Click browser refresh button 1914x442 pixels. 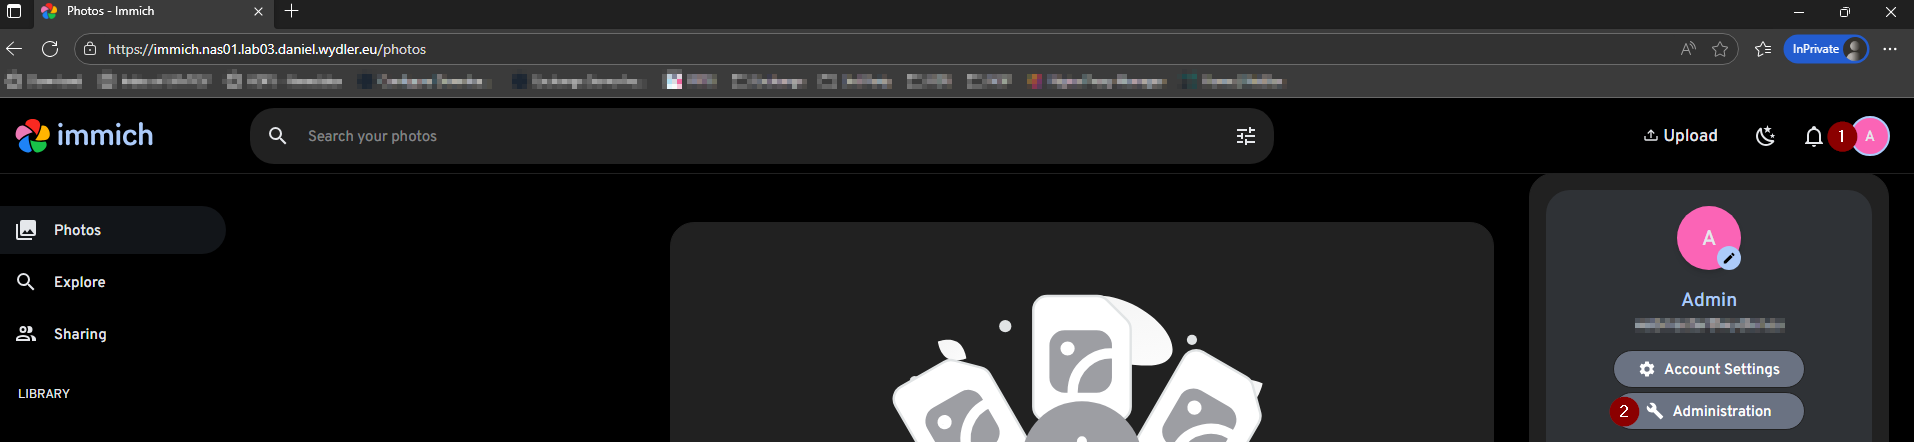[x=50, y=49]
